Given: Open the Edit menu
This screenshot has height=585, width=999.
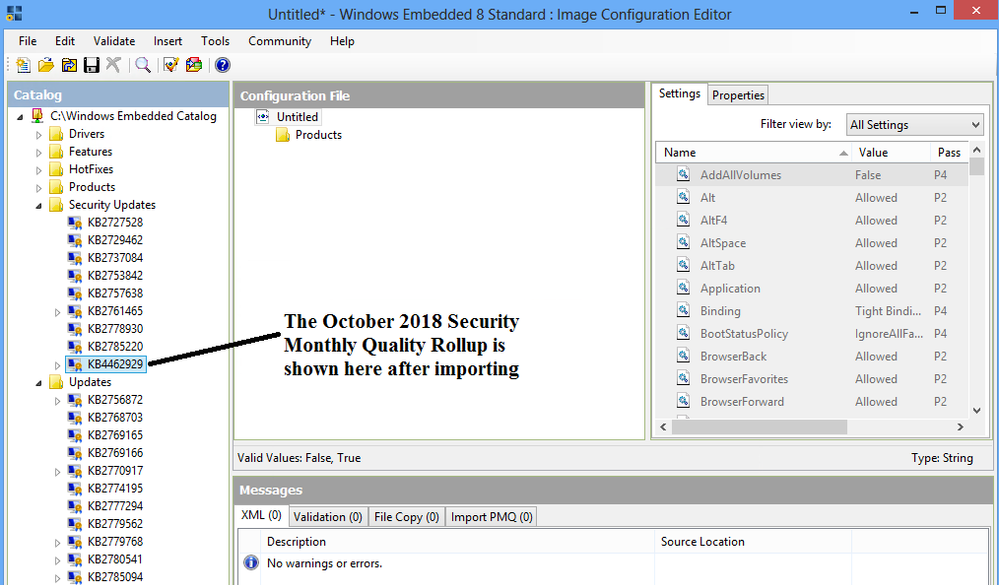Looking at the screenshot, I should [x=65, y=41].
